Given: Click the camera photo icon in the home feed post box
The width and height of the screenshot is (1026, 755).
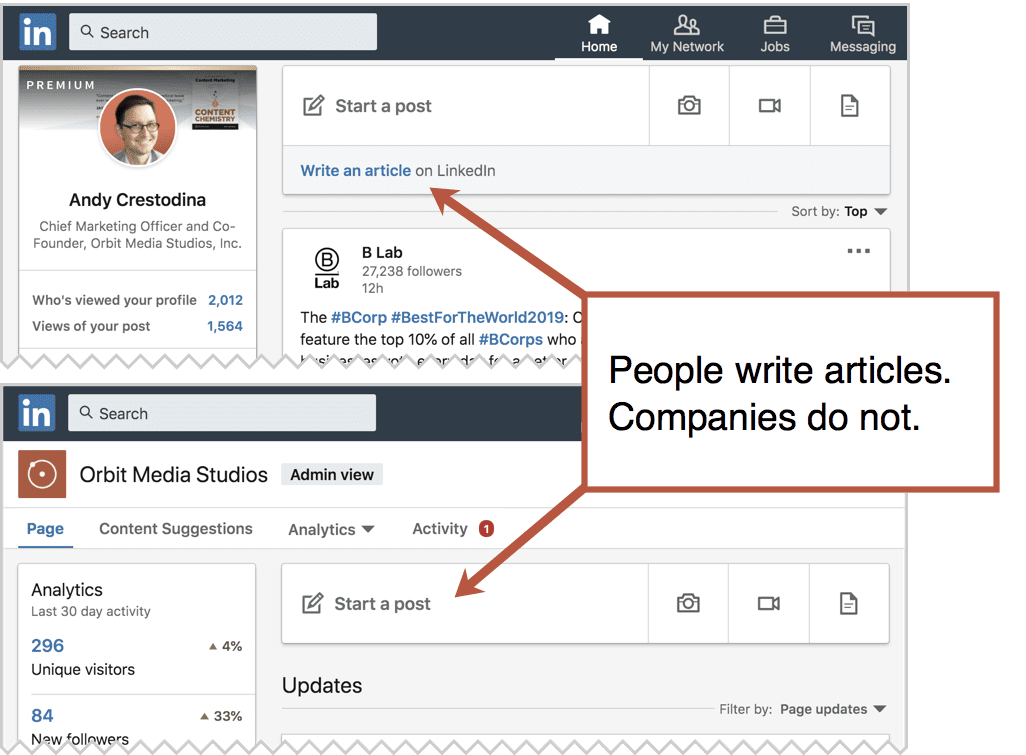Looking at the screenshot, I should tap(689, 105).
